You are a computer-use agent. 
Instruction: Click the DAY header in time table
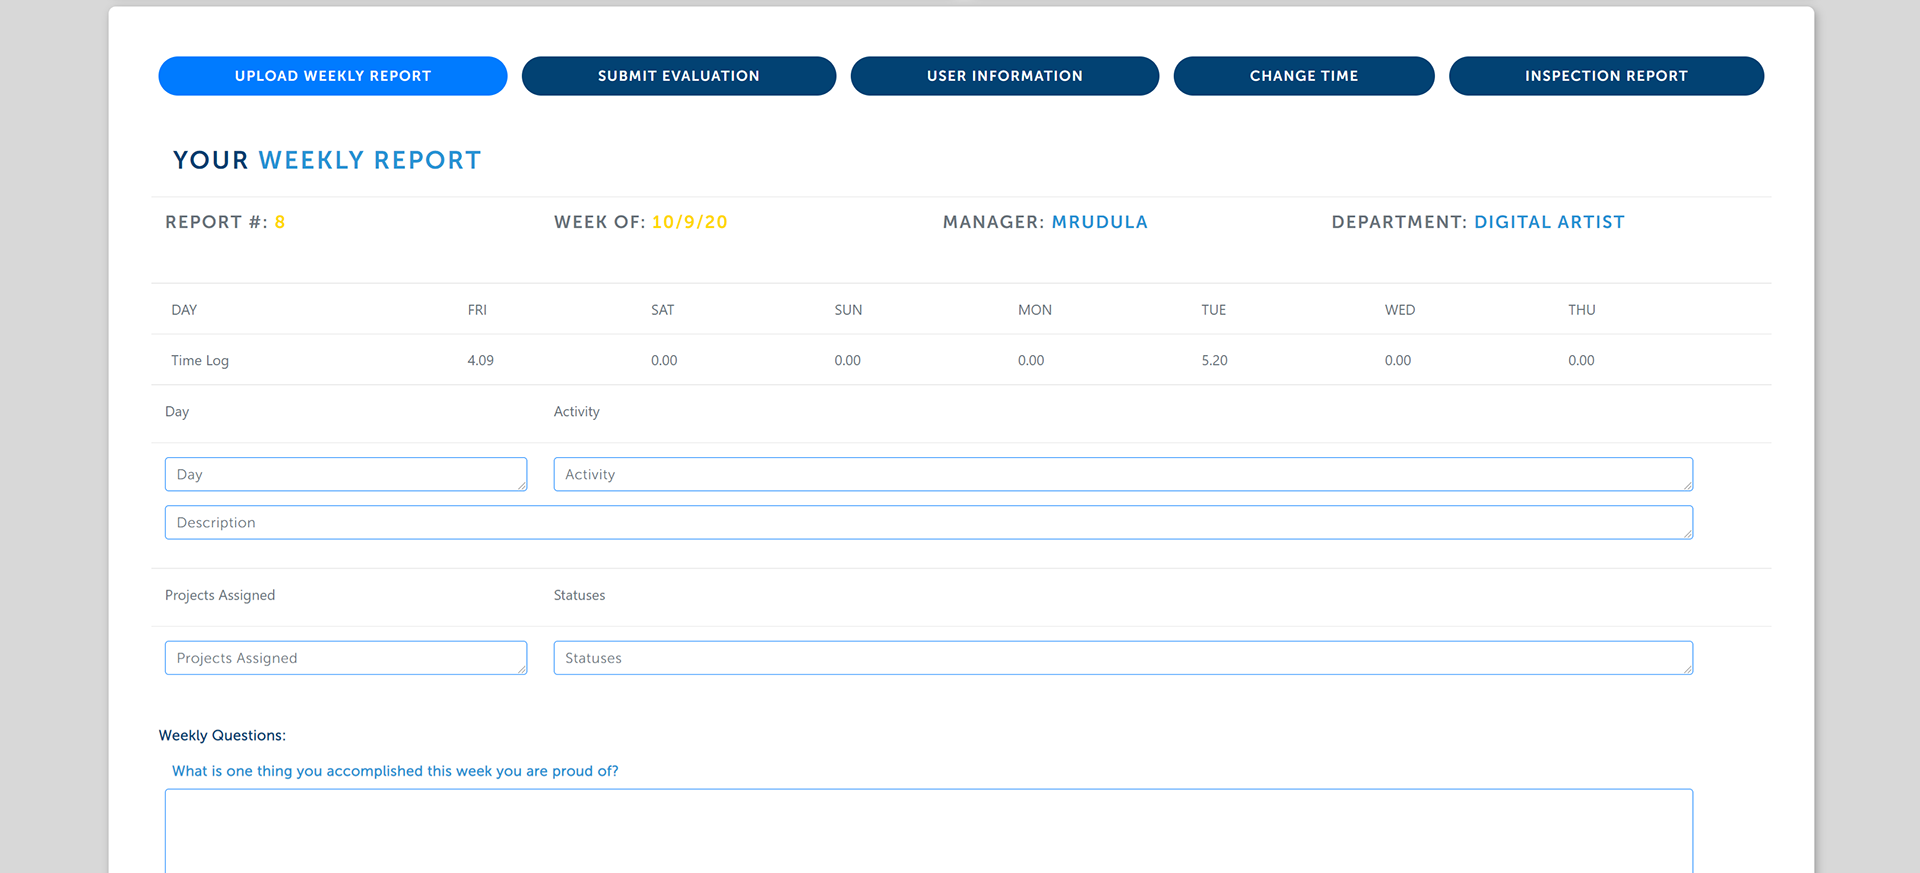point(184,310)
